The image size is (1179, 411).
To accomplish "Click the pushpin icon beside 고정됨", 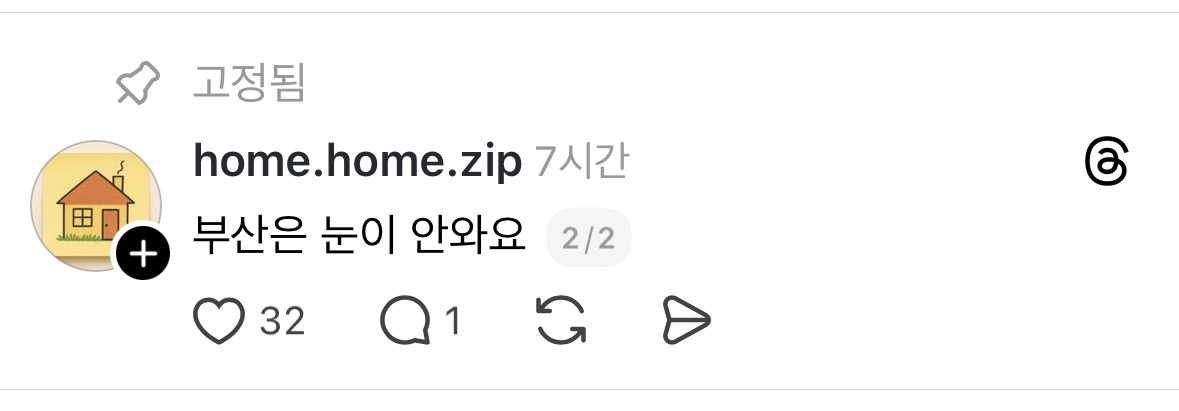I will [138, 83].
